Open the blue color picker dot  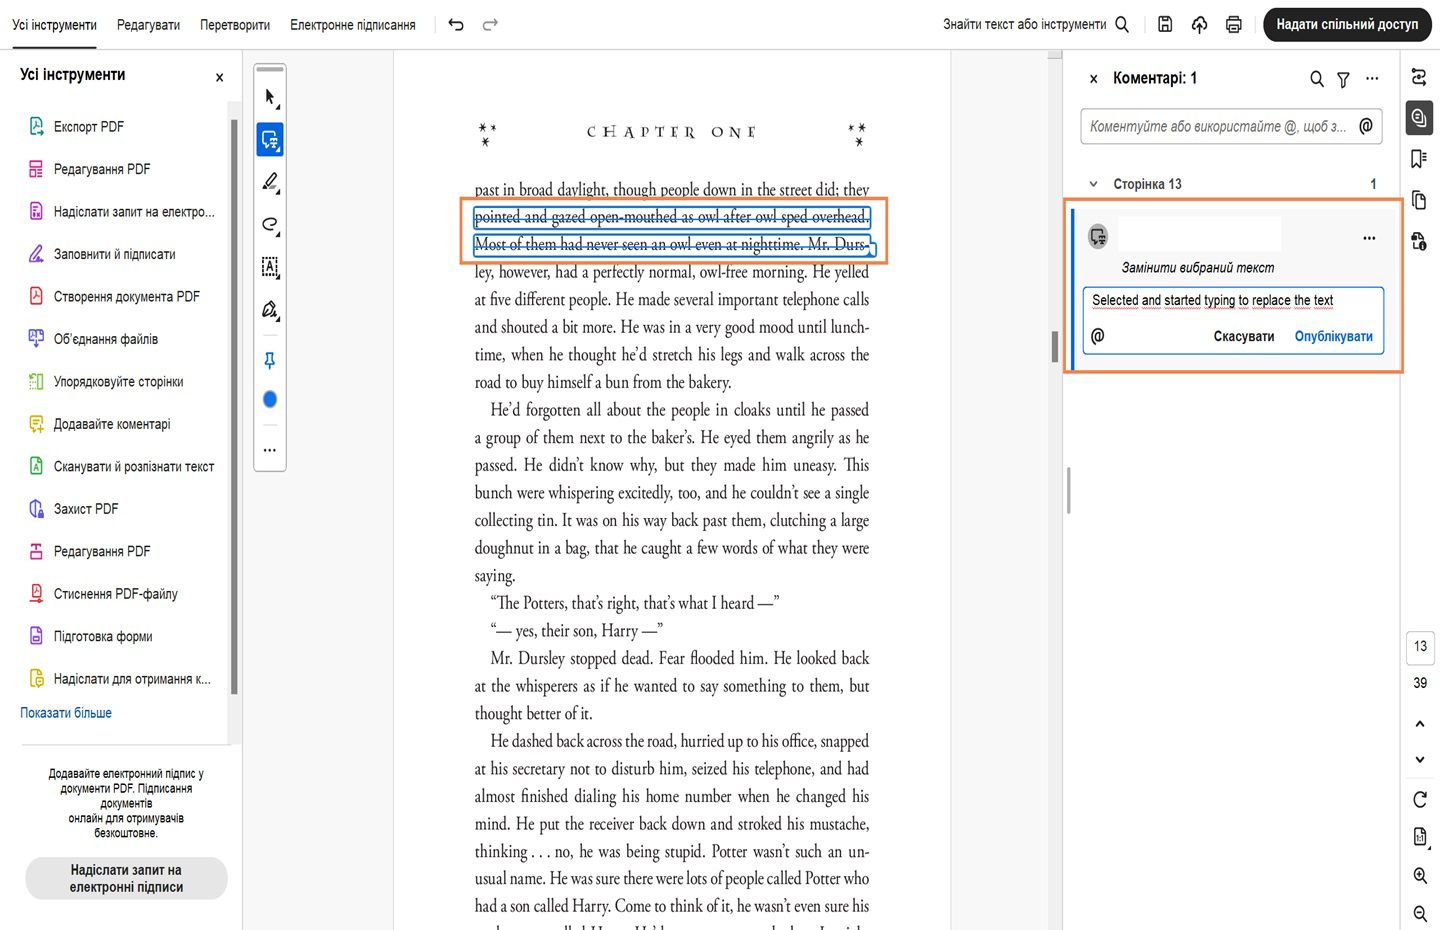pos(270,399)
